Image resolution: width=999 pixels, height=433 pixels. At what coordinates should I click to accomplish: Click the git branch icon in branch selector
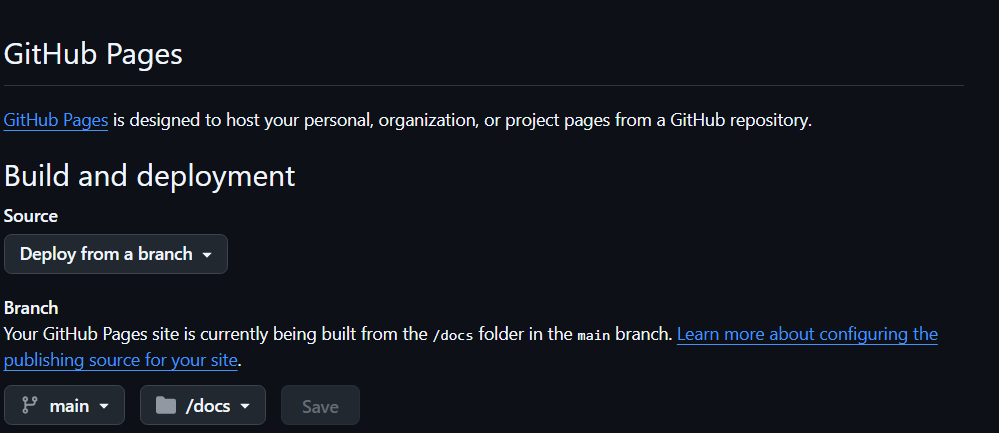click(30, 406)
